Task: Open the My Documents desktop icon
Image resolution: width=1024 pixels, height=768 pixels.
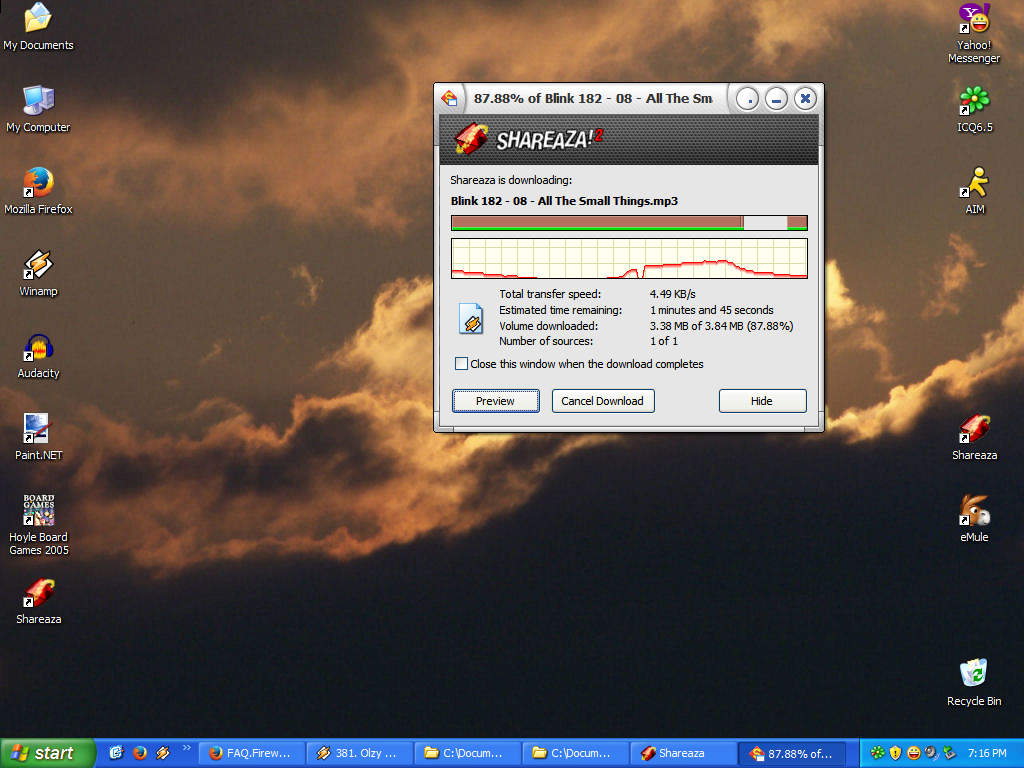Action: (x=38, y=27)
